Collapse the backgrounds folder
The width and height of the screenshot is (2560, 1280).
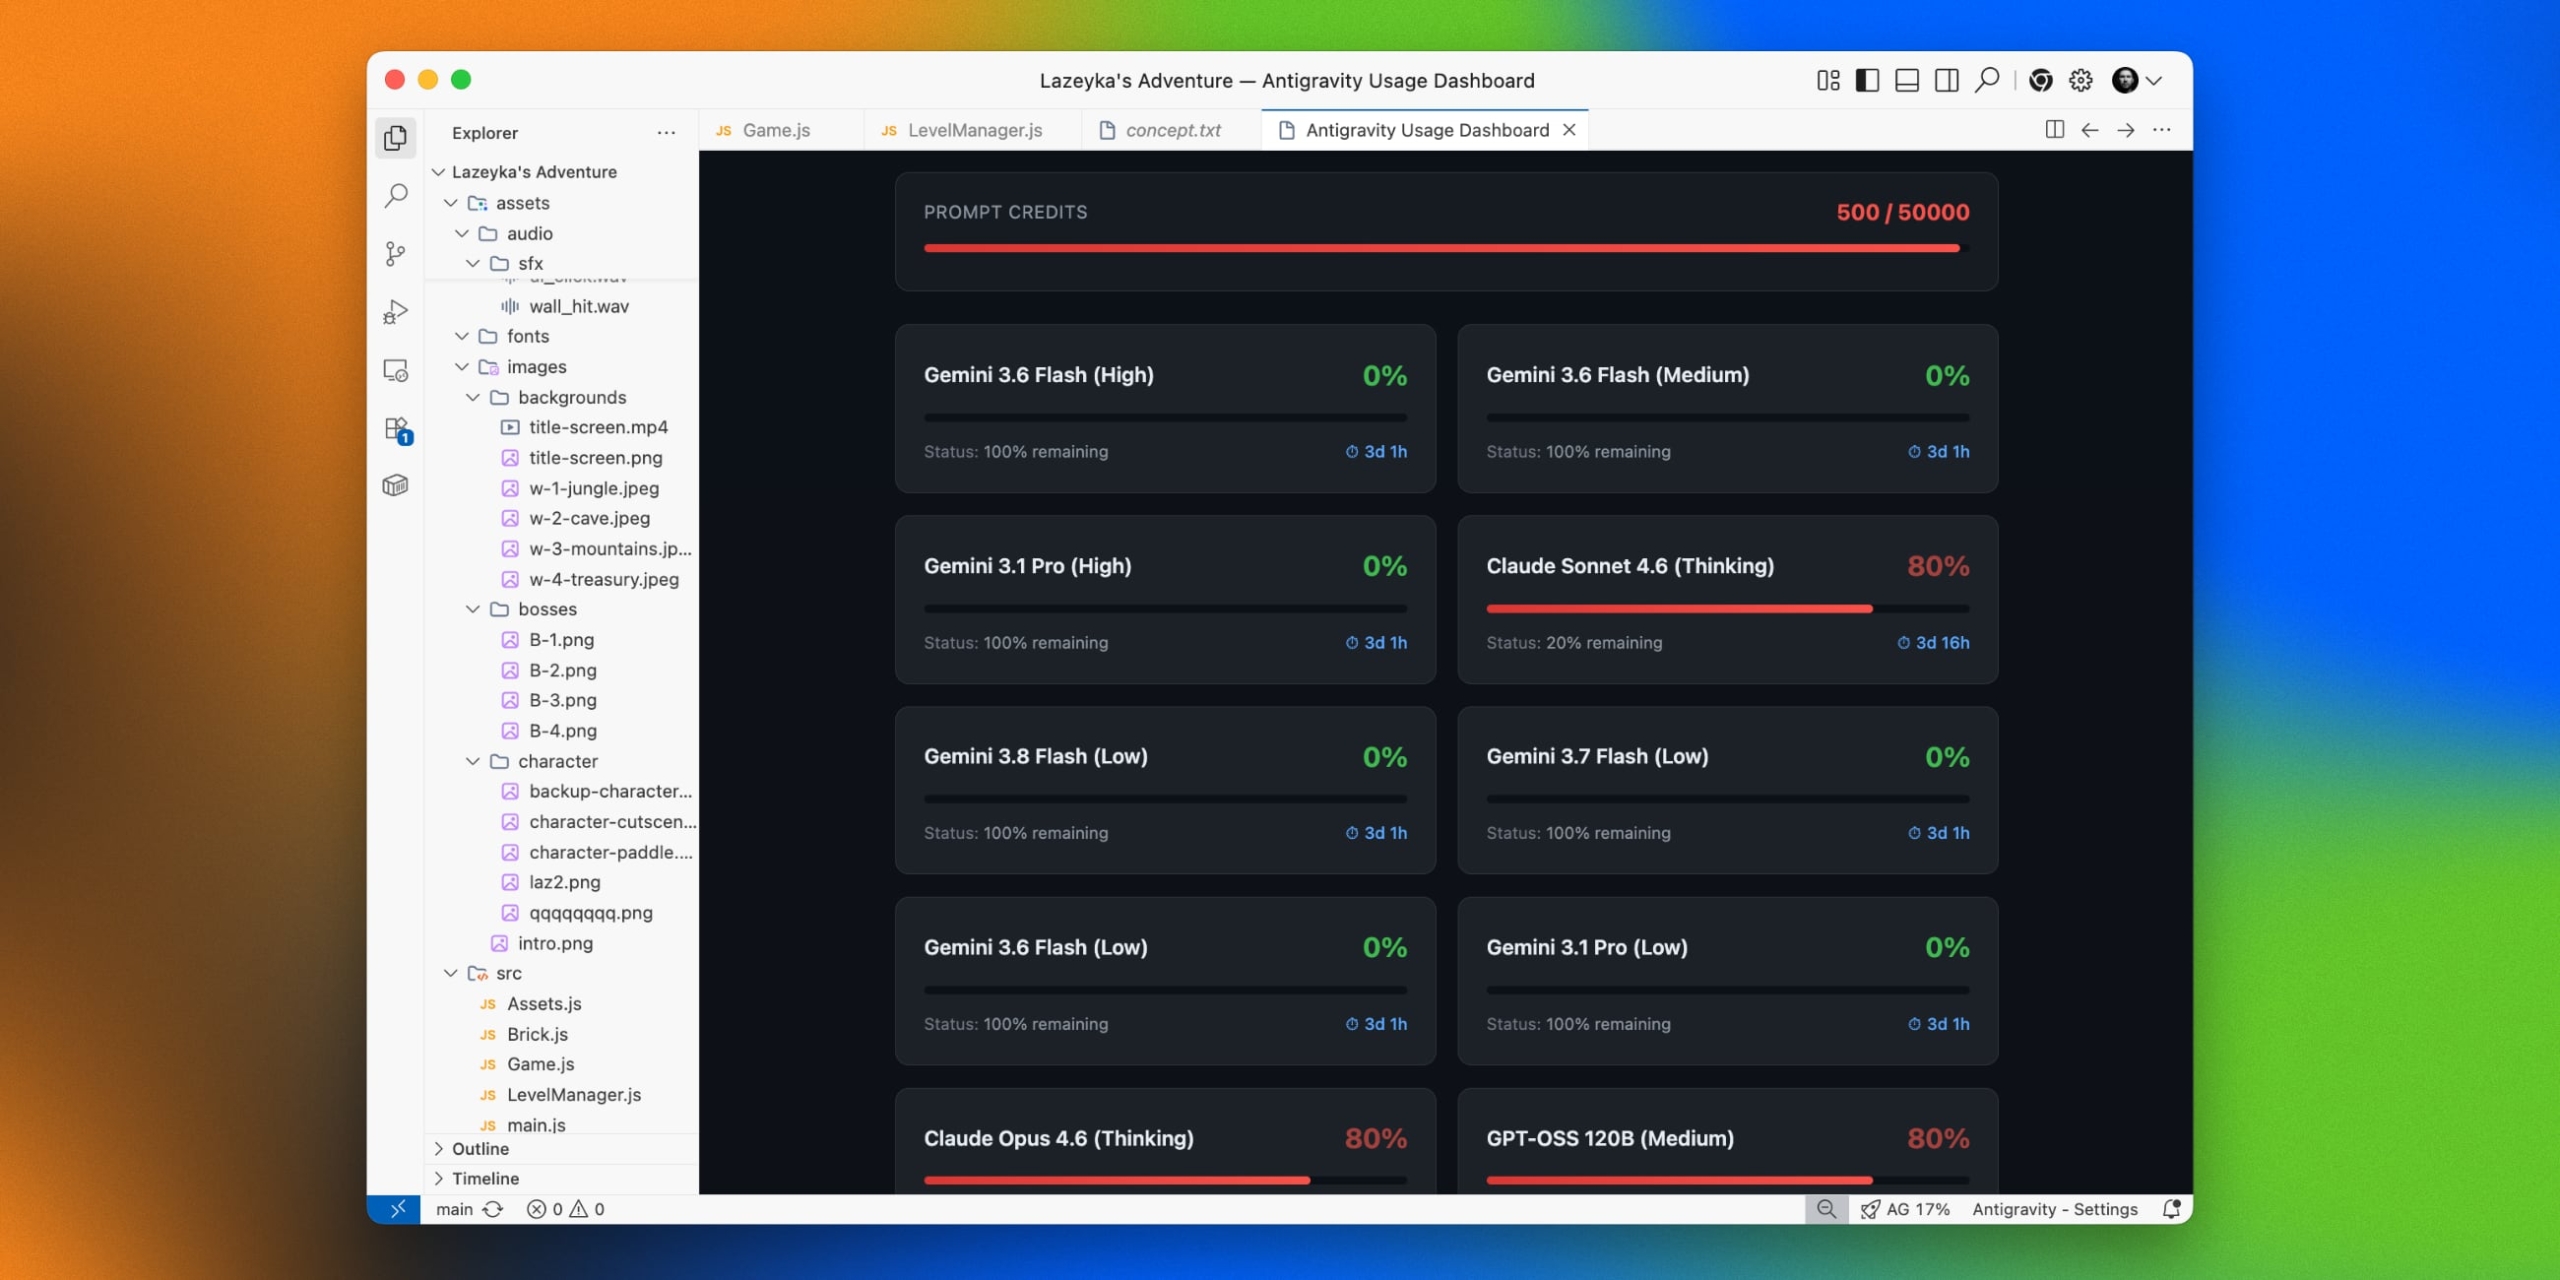click(473, 398)
